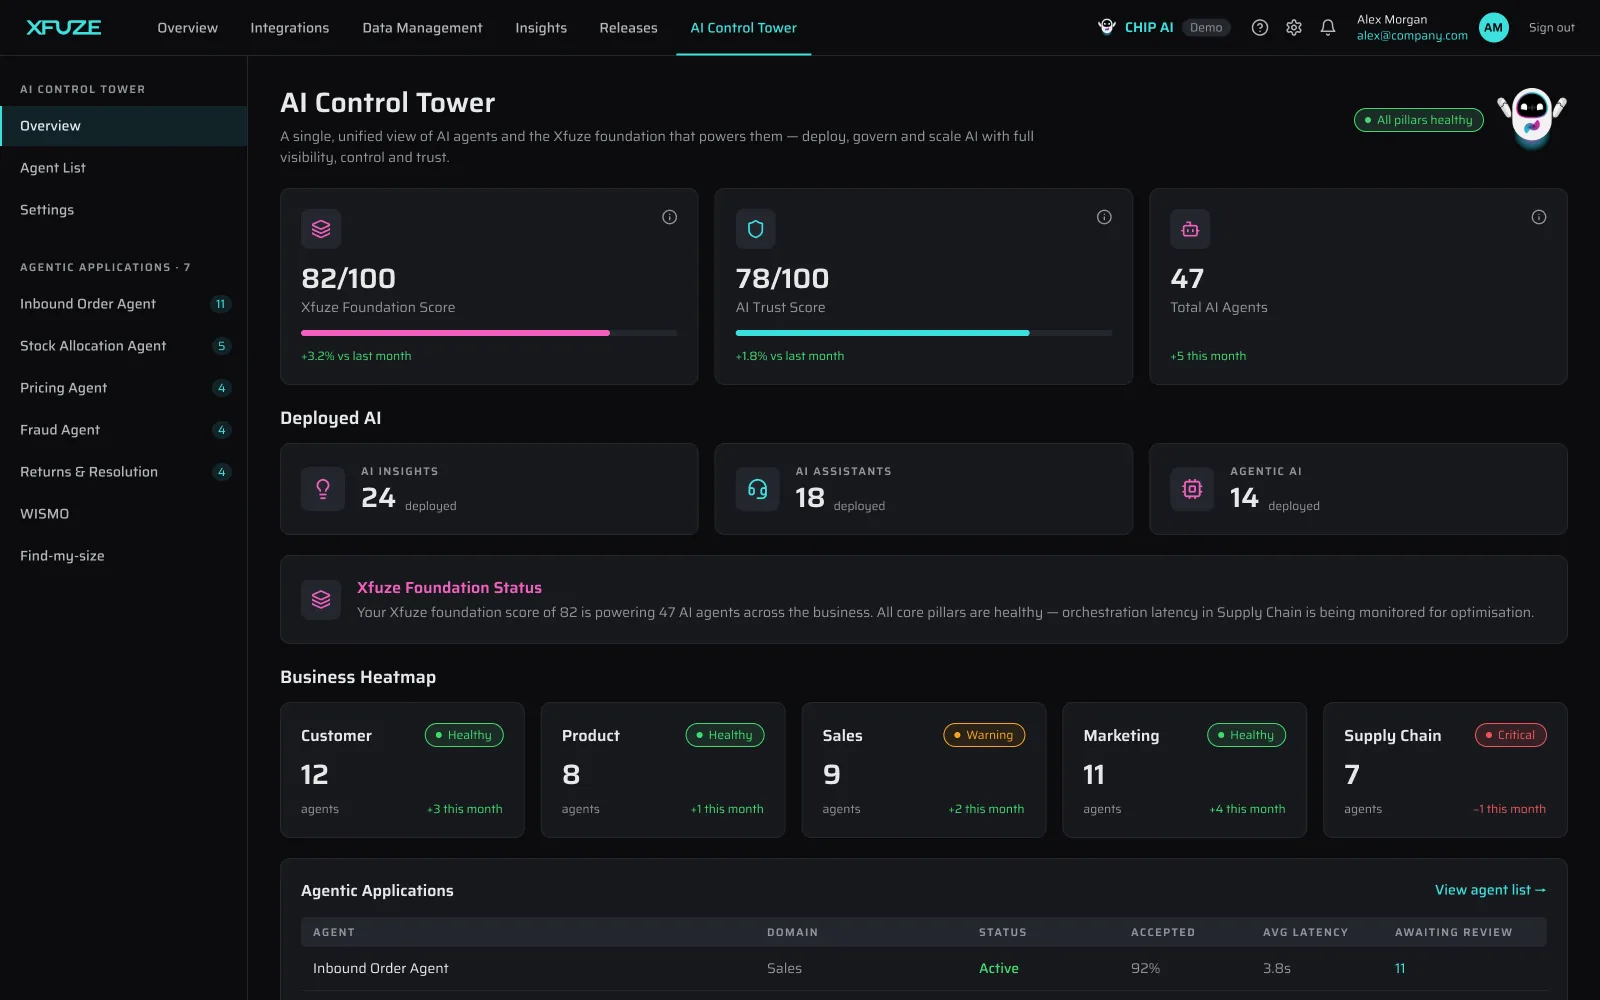Select the AI Control Tower tab
This screenshot has width=1600, height=1000.
coord(743,28)
